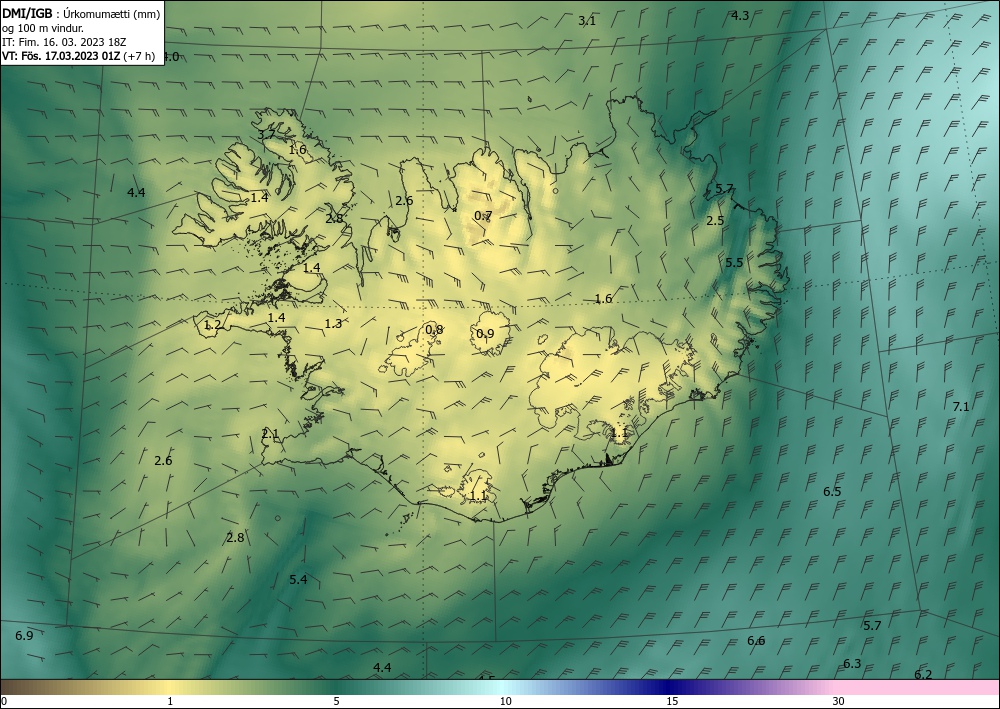Click the 4.3 precipitable water value
The height and width of the screenshot is (709, 1000).
point(740,16)
